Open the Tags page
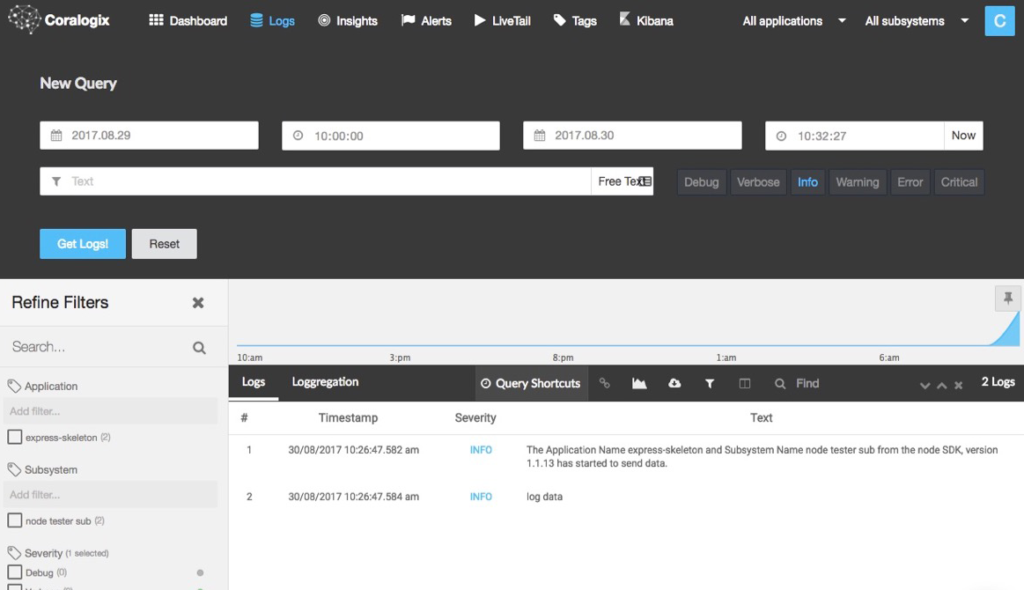 [x=575, y=21]
